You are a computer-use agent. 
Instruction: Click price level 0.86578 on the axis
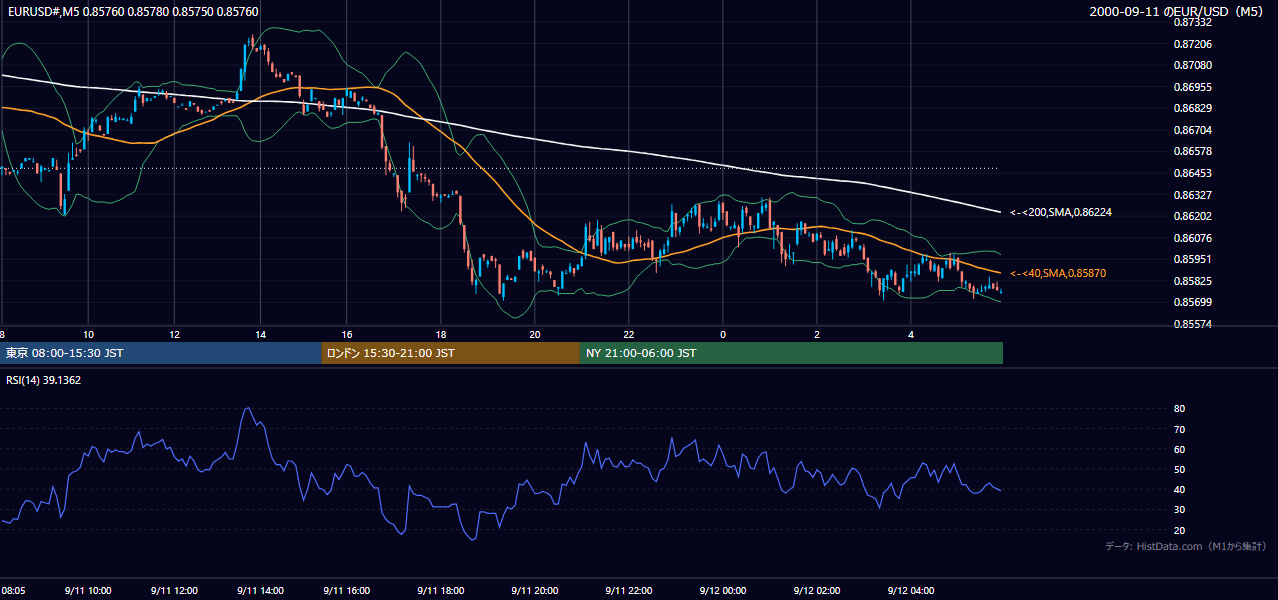click(1192, 151)
